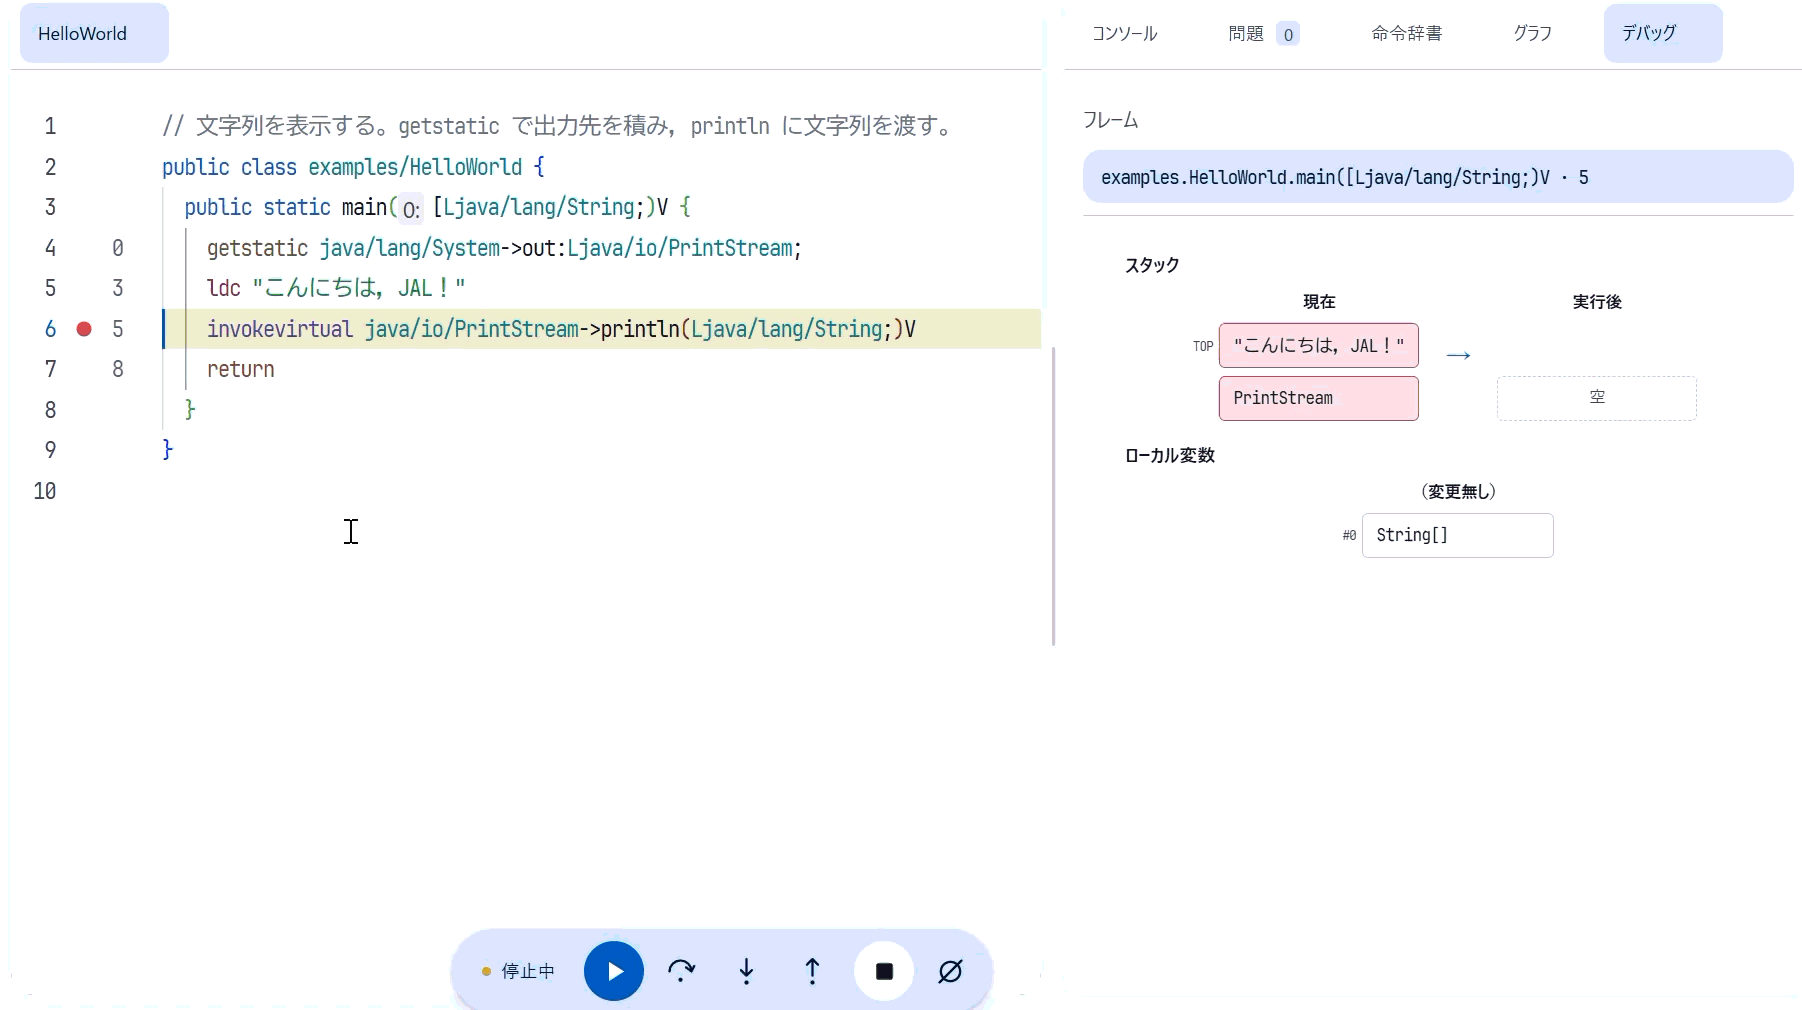Screen dimensions: 1802x1010
Task: Select the デバッグ tab
Action: pos(1663,33)
